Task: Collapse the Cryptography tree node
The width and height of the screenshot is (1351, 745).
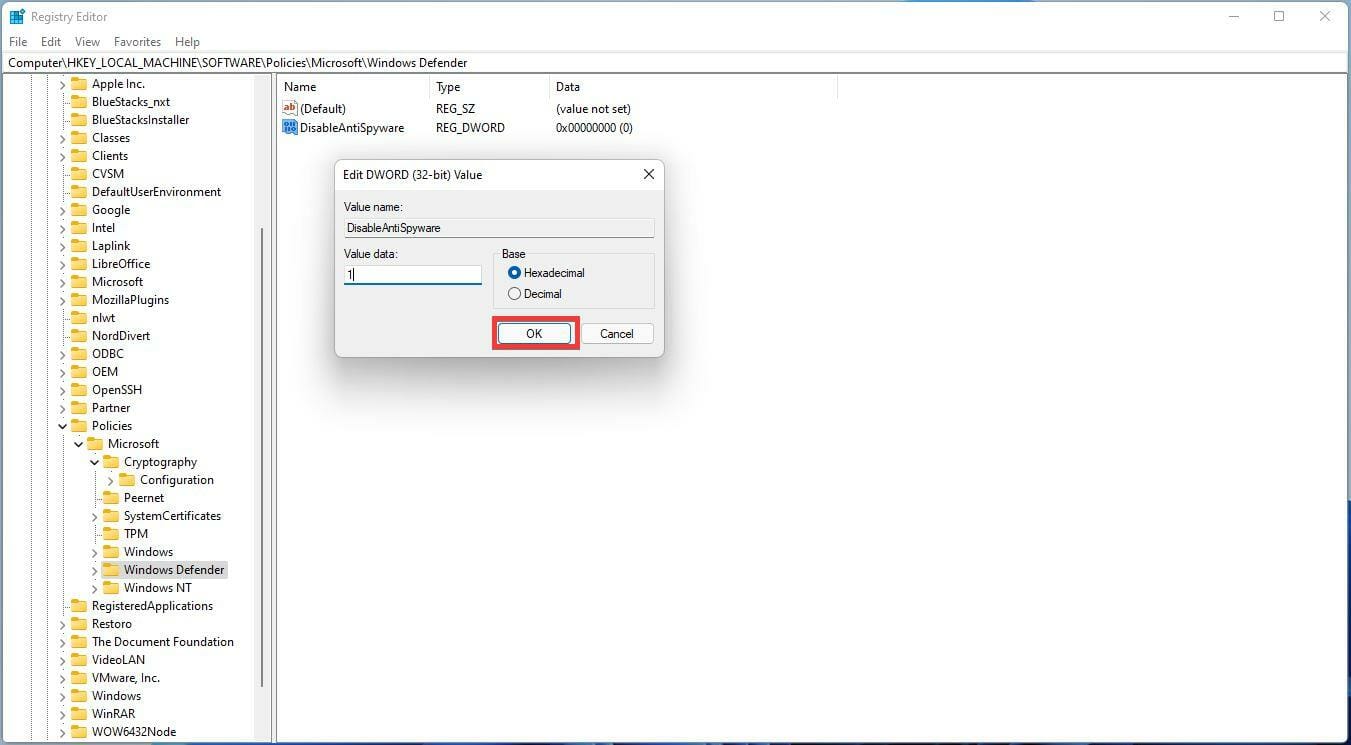Action: pos(94,462)
